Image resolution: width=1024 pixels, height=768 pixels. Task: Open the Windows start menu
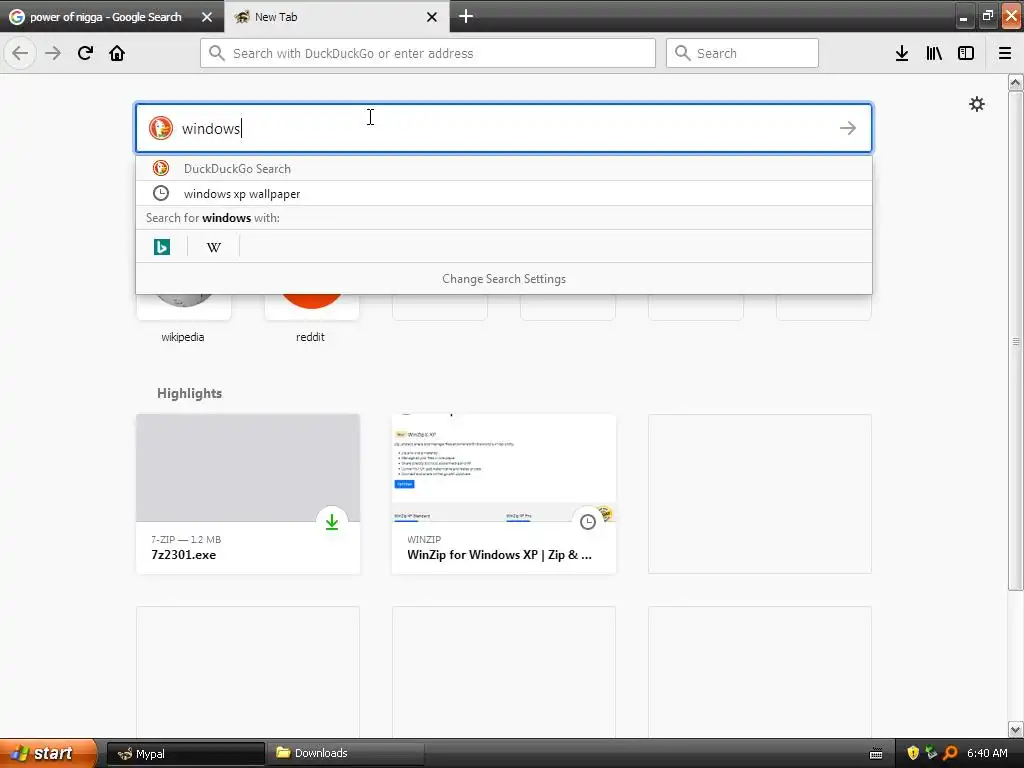48,753
